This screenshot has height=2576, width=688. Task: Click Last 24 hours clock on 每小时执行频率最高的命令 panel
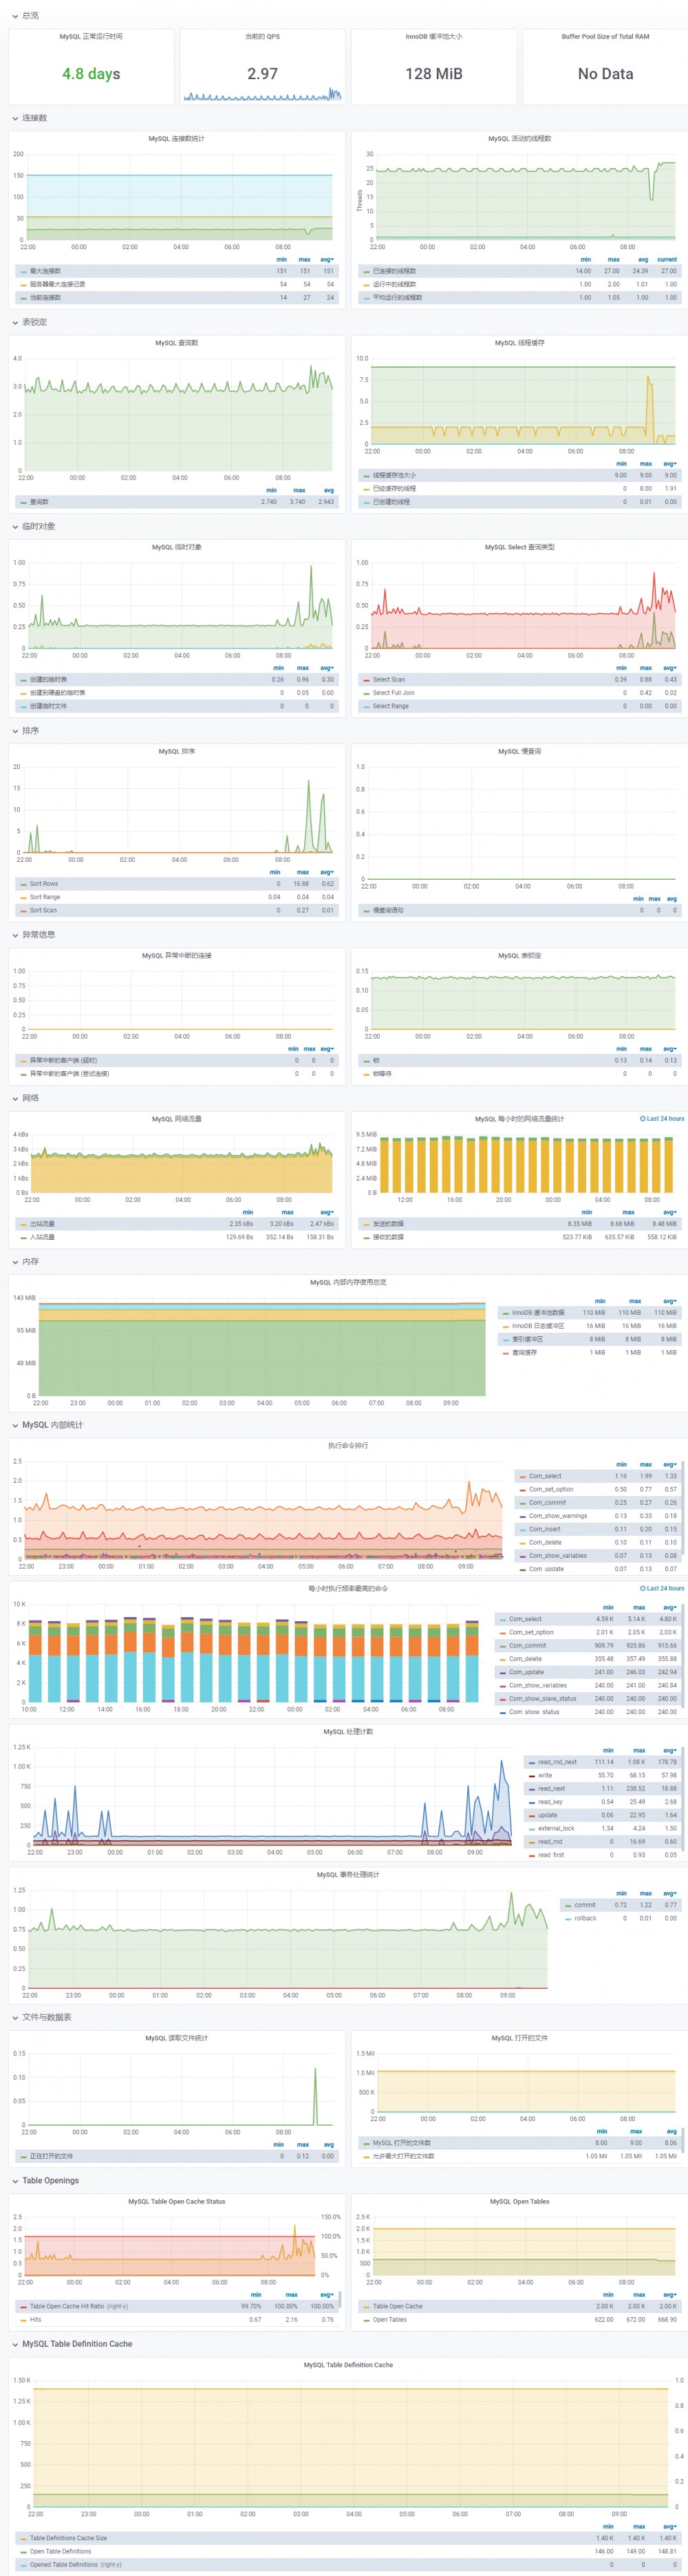662,1588
